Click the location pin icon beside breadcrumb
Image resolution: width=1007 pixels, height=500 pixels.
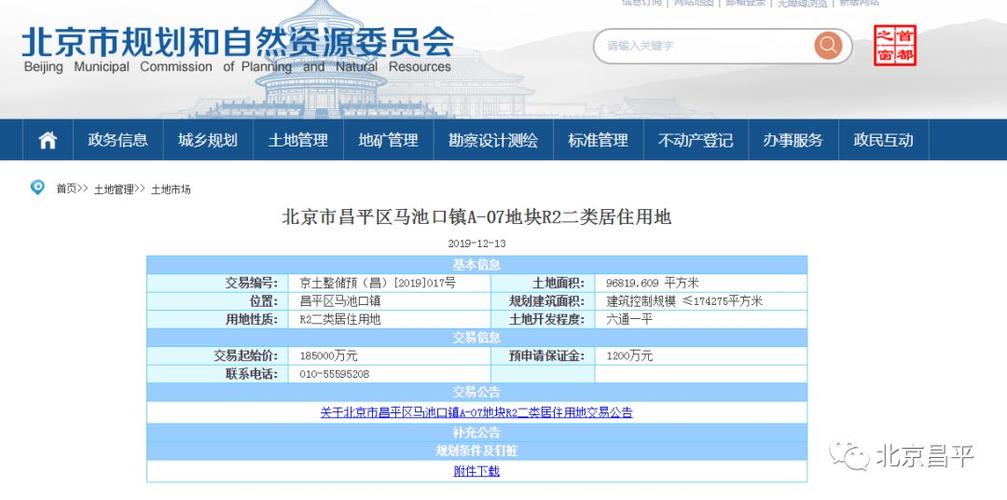pos(38,187)
